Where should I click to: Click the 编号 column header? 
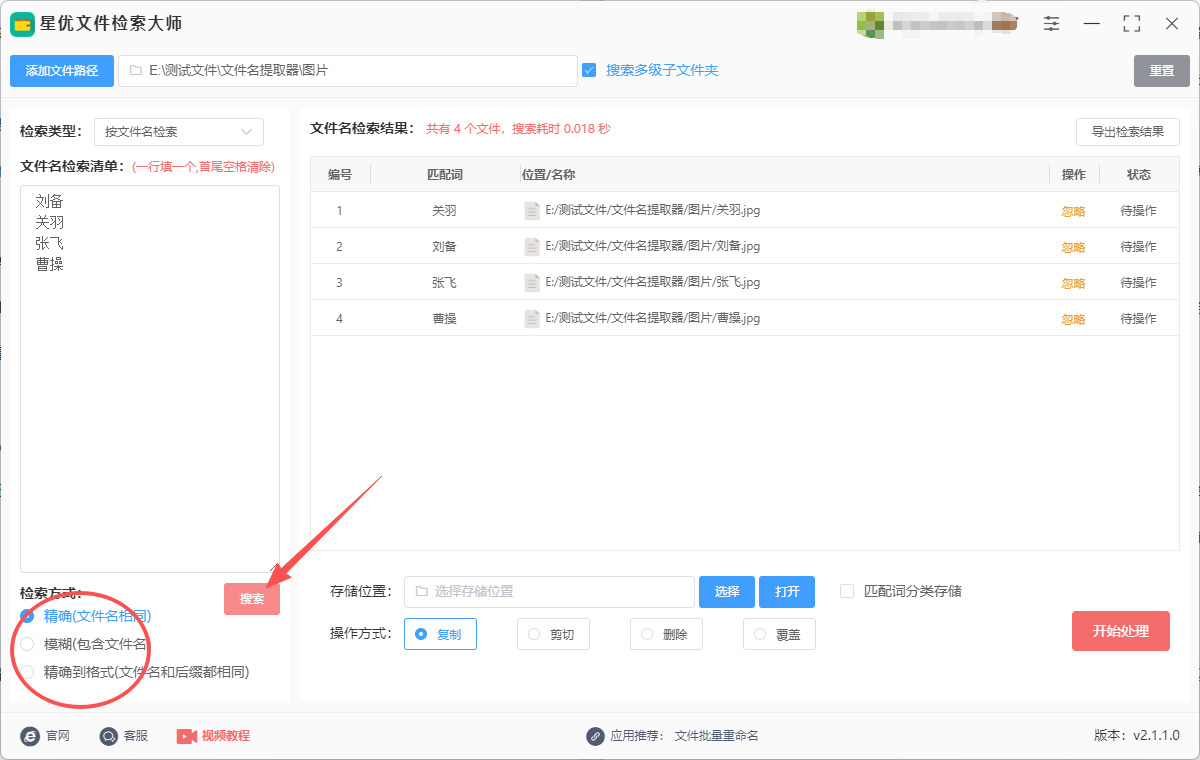[340, 174]
